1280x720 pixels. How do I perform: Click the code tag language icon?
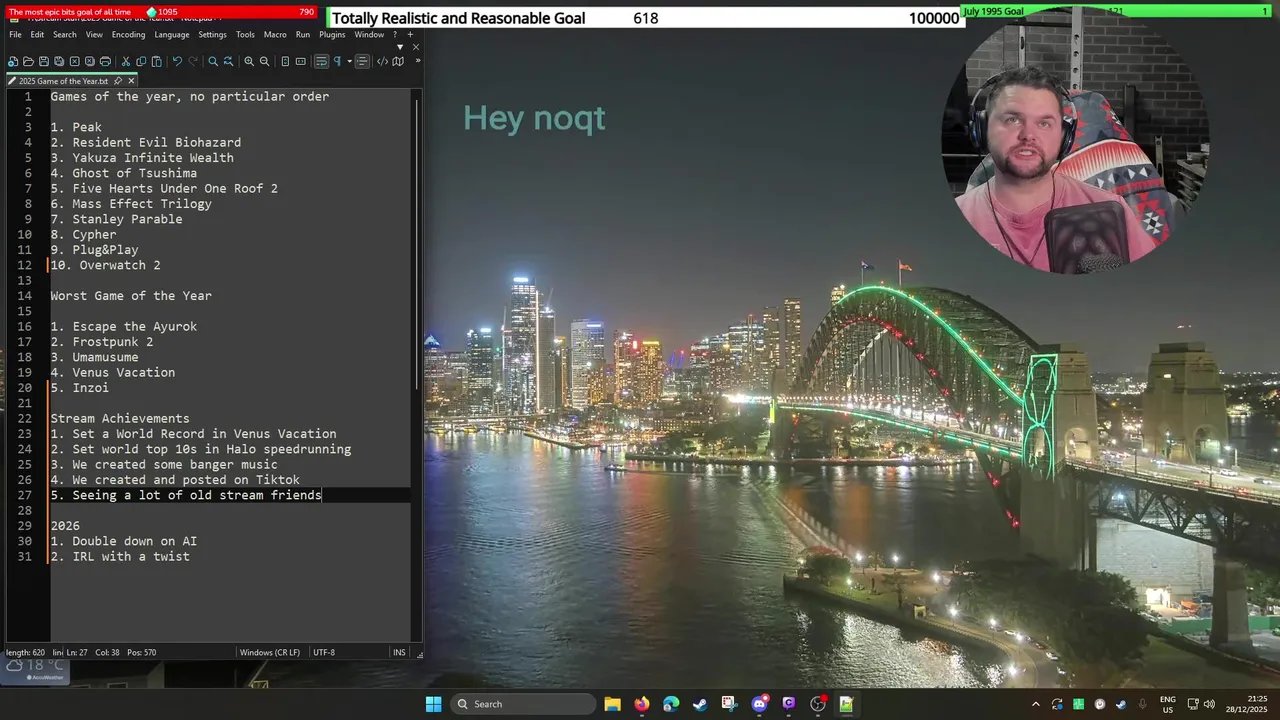382,61
